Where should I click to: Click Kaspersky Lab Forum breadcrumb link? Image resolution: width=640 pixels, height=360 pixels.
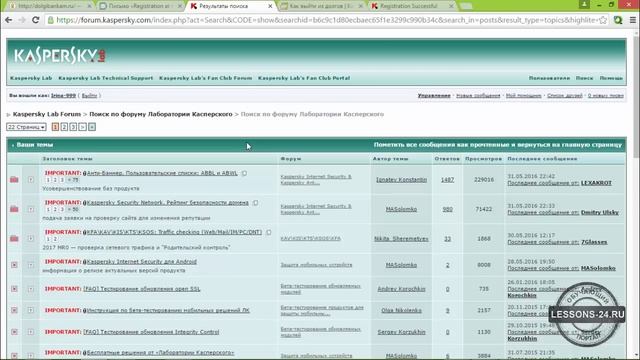pyautogui.click(x=47, y=114)
